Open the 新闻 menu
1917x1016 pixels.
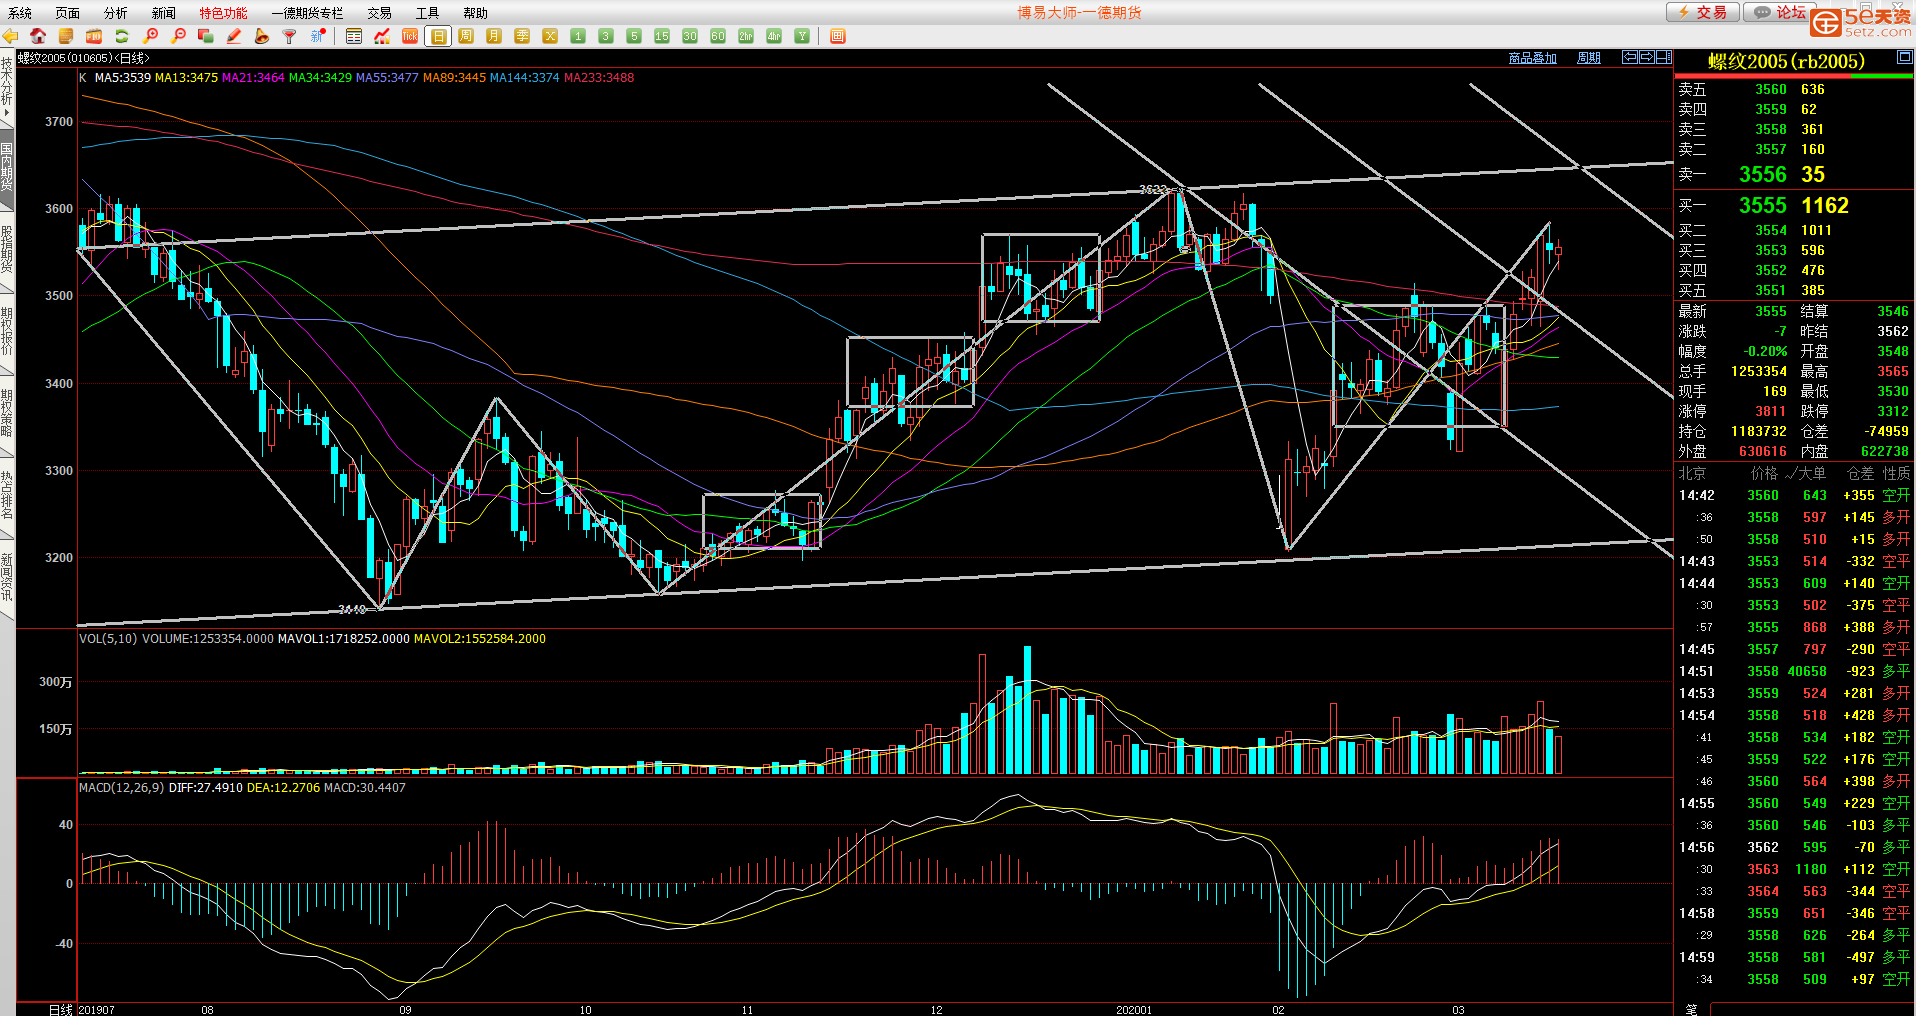point(164,13)
